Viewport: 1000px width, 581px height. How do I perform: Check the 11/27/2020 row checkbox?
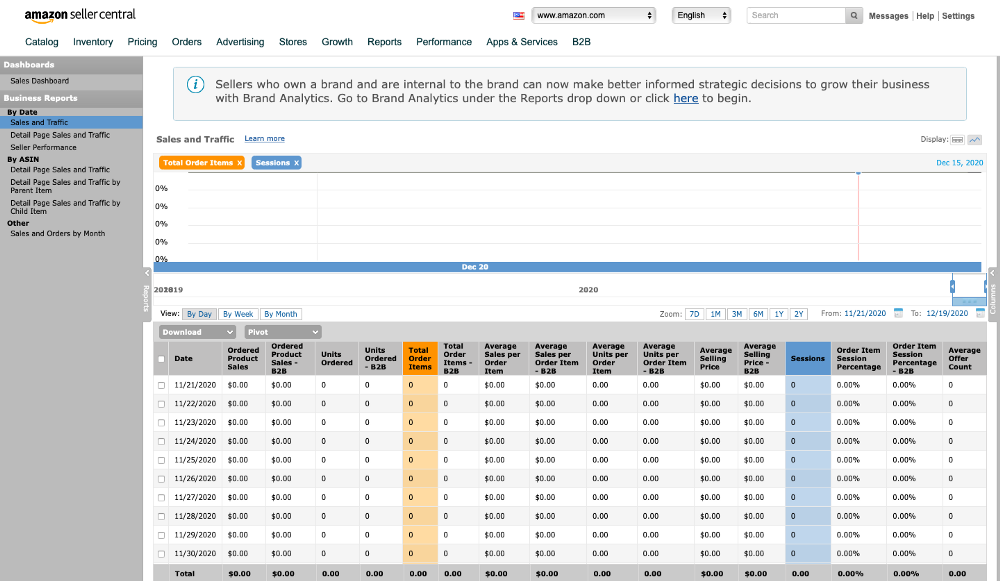(161, 498)
